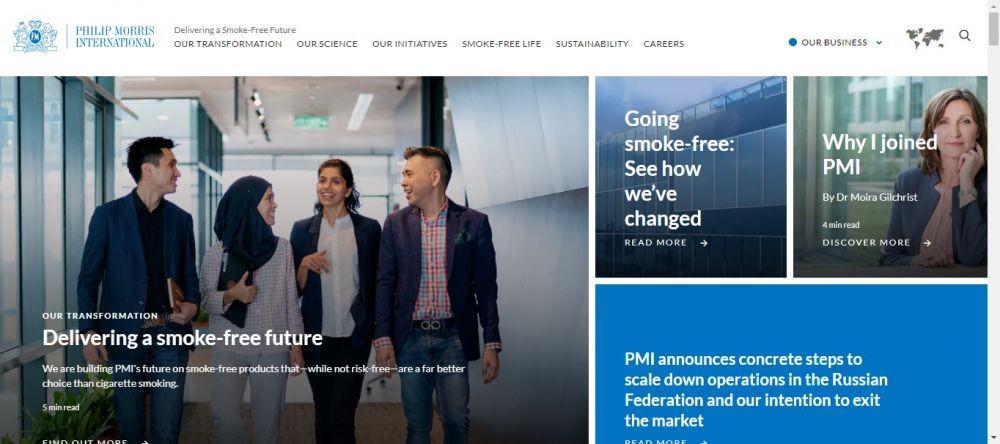Open the Delivering a smoke-free future headline
This screenshot has width=1000, height=444.
coord(182,337)
